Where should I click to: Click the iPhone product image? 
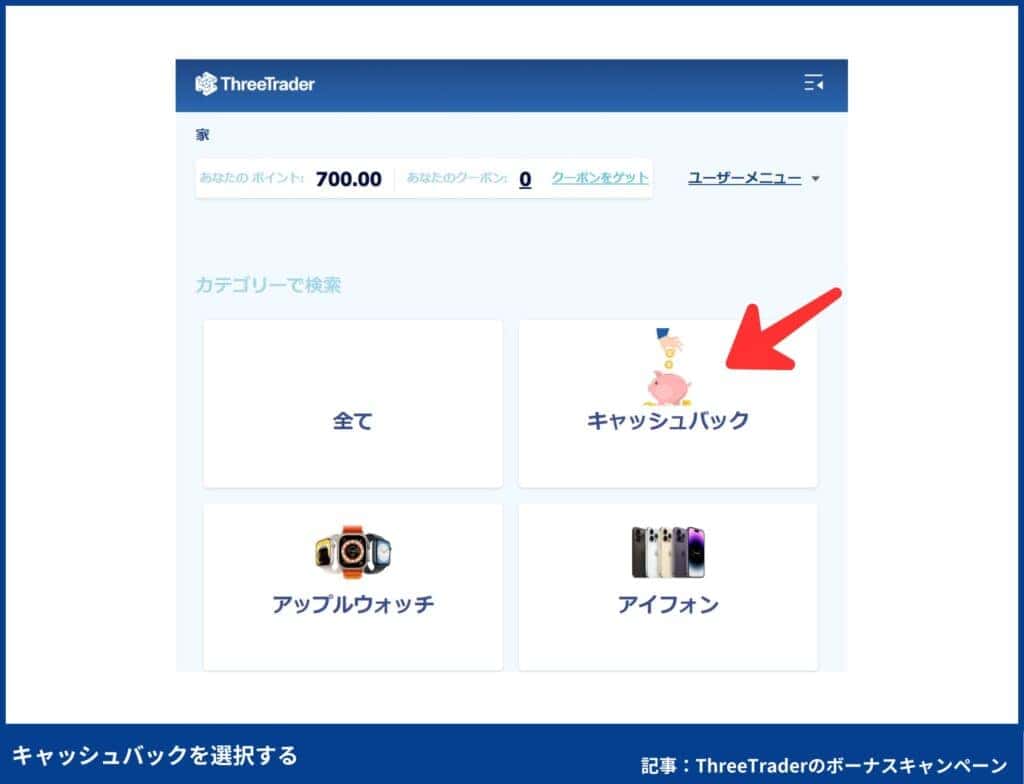[x=668, y=552]
